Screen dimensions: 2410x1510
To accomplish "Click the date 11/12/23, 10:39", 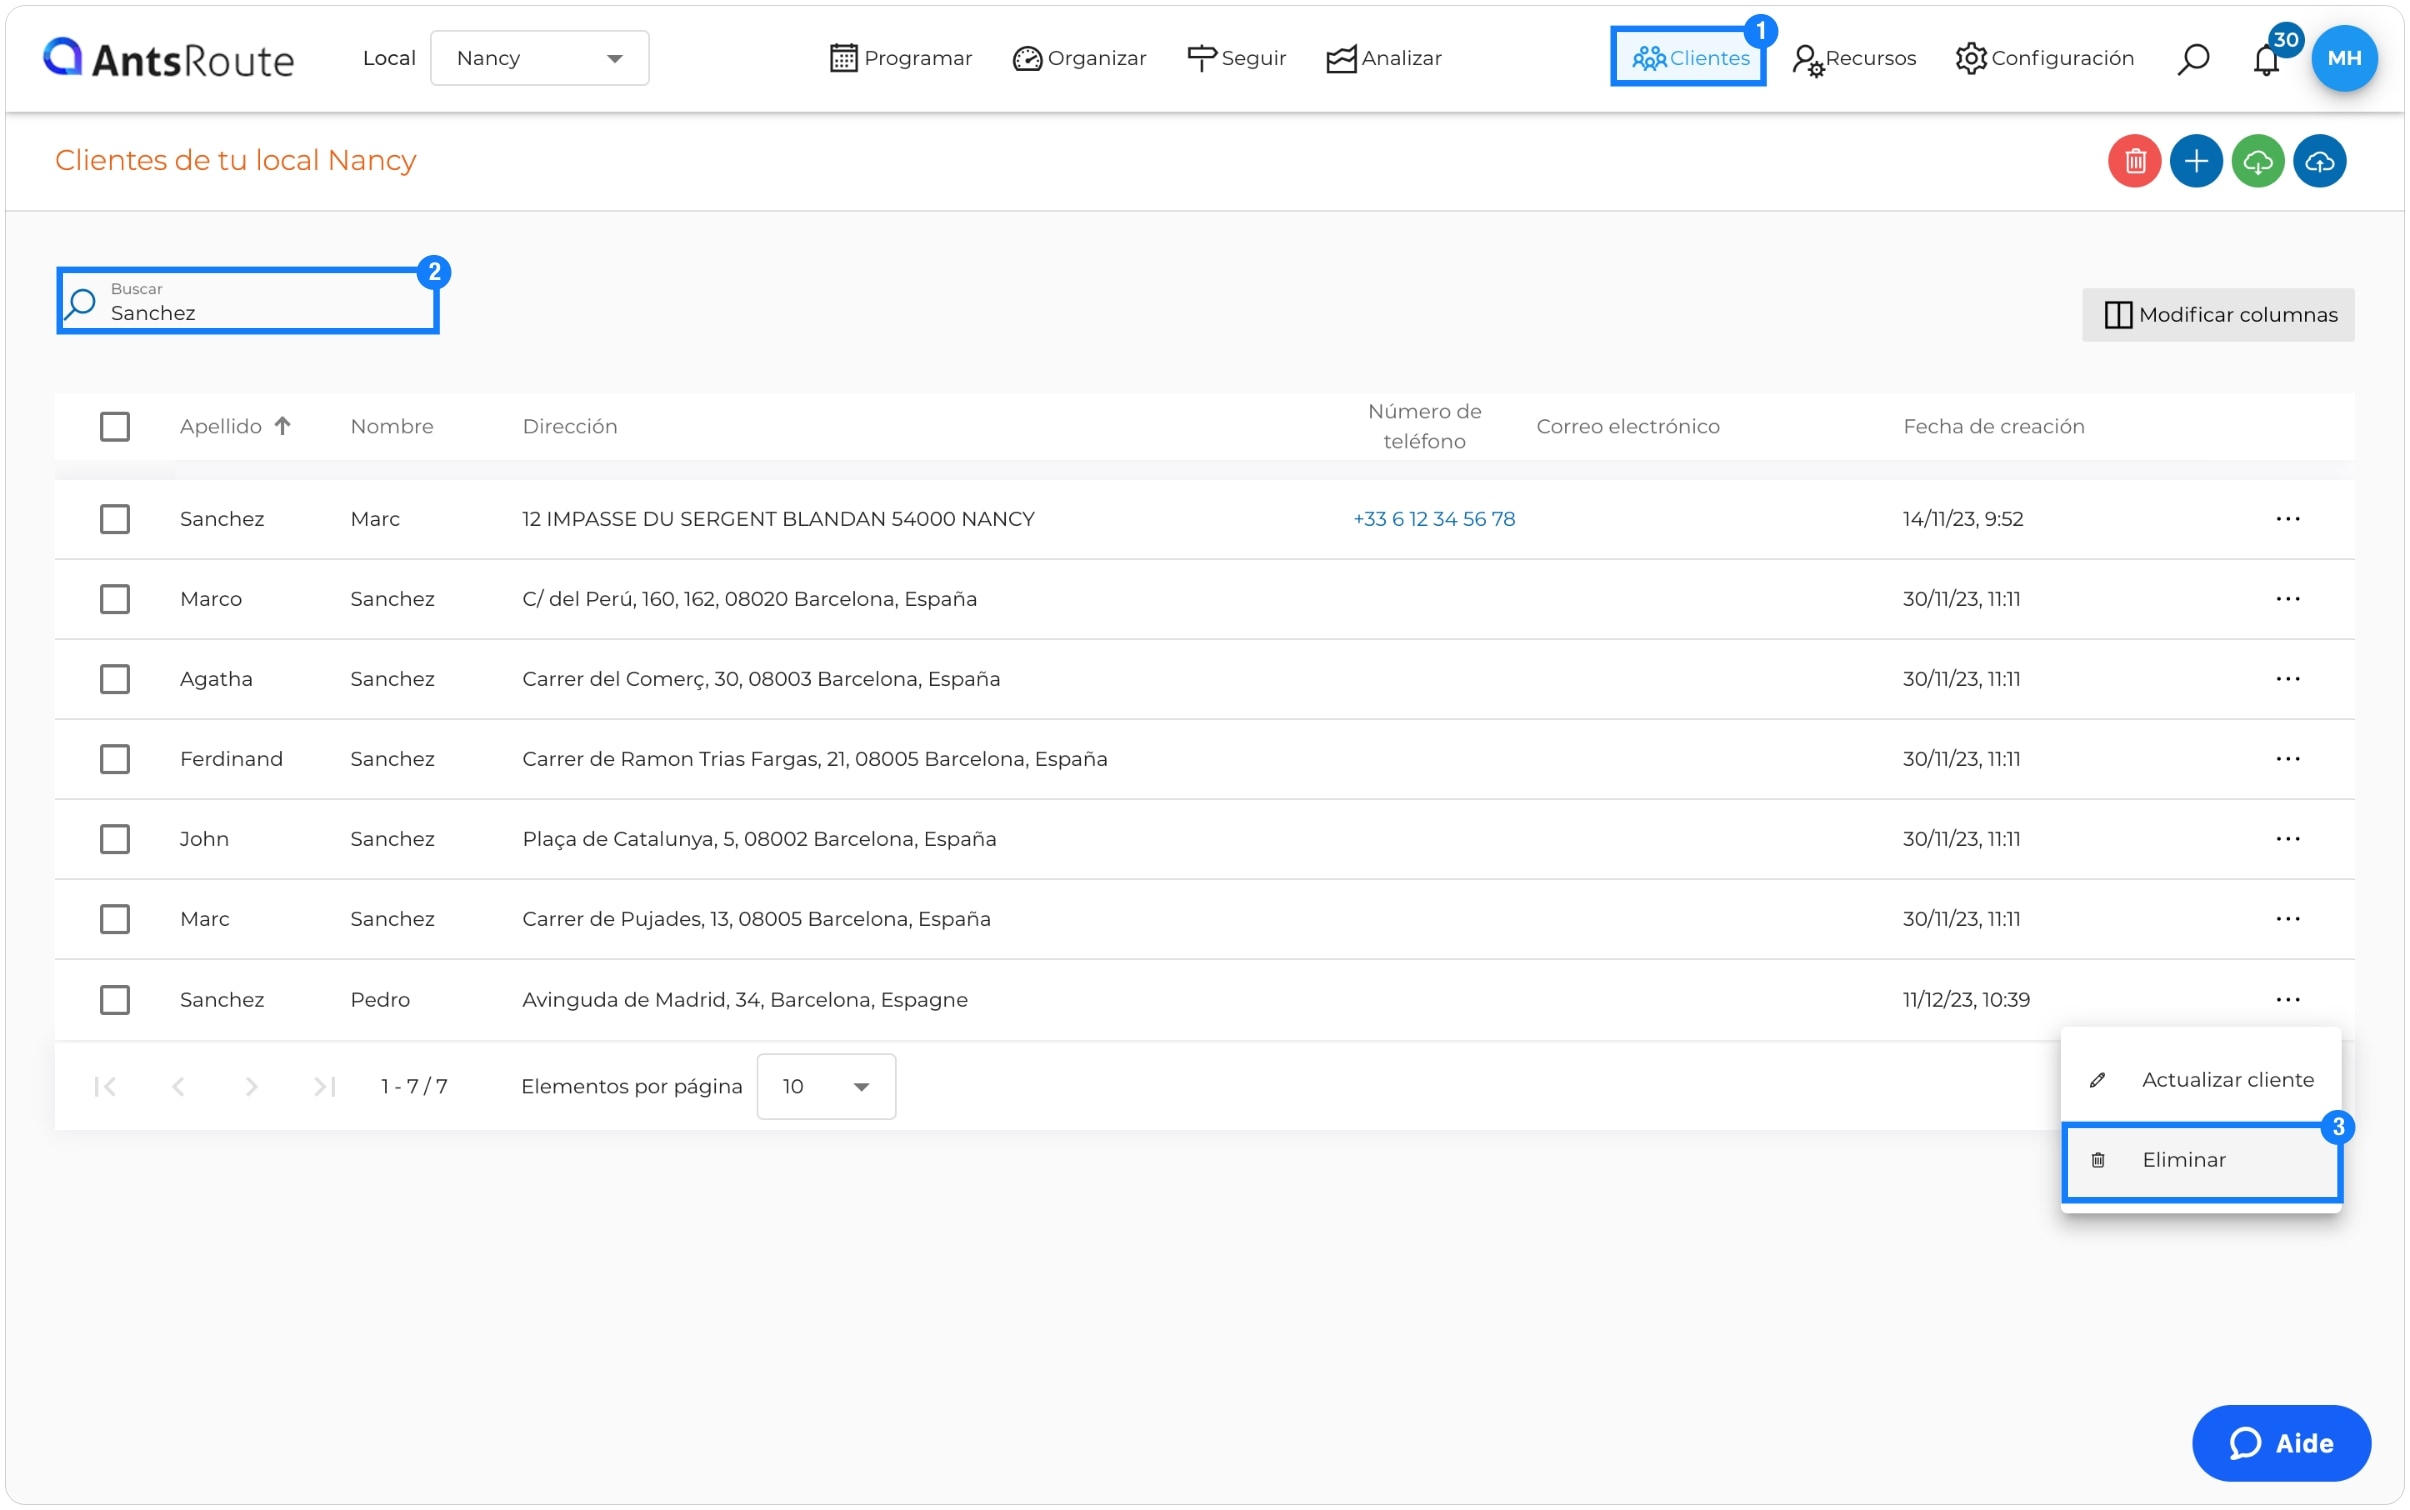I will coord(1965,1000).
